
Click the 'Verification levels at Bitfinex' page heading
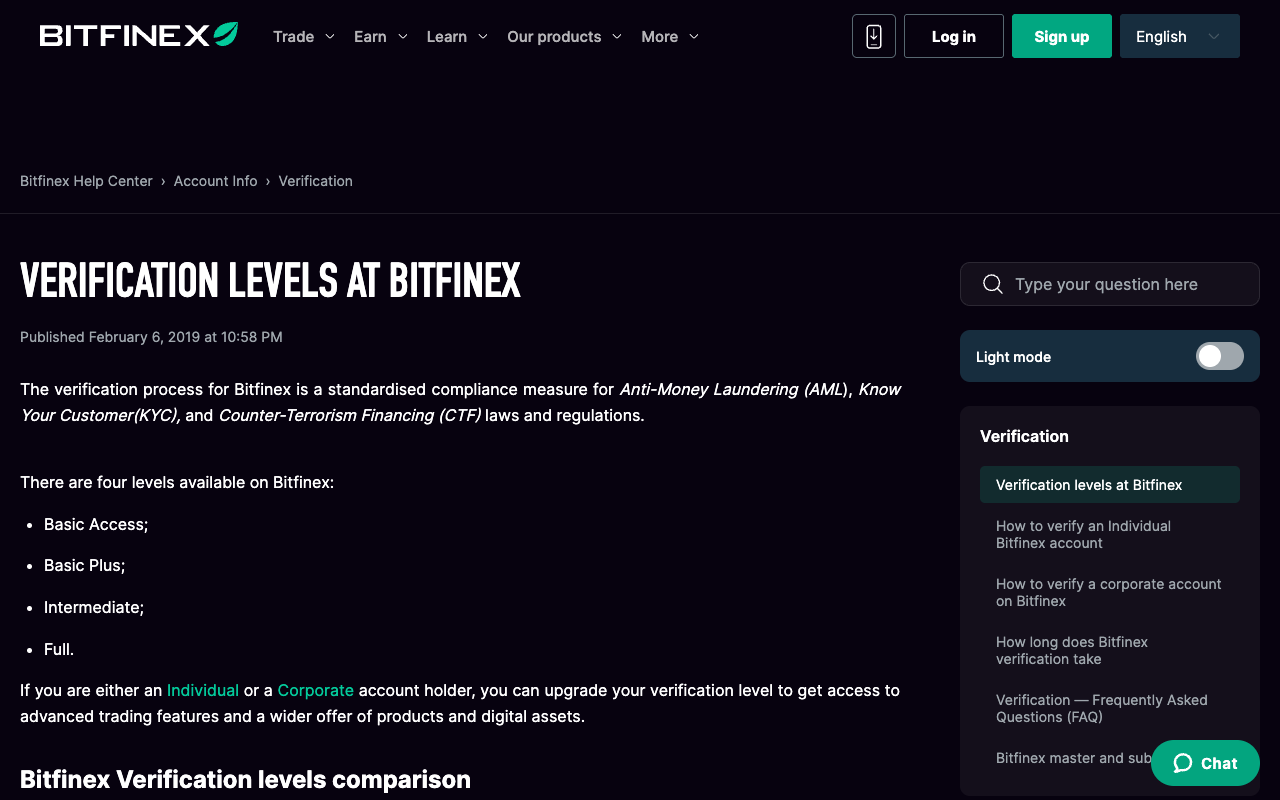270,281
